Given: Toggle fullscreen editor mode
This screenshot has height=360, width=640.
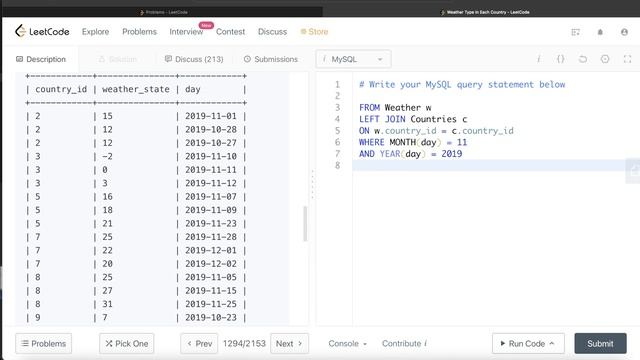Looking at the screenshot, I should pos(627,59).
